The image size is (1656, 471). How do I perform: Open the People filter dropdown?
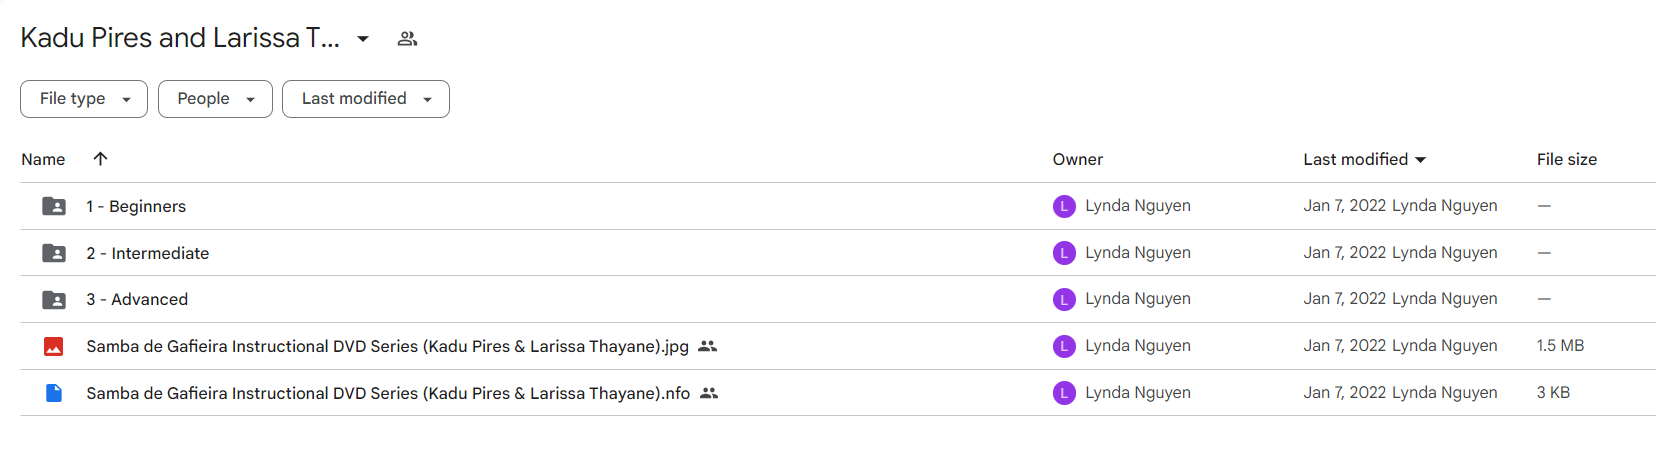(x=215, y=99)
